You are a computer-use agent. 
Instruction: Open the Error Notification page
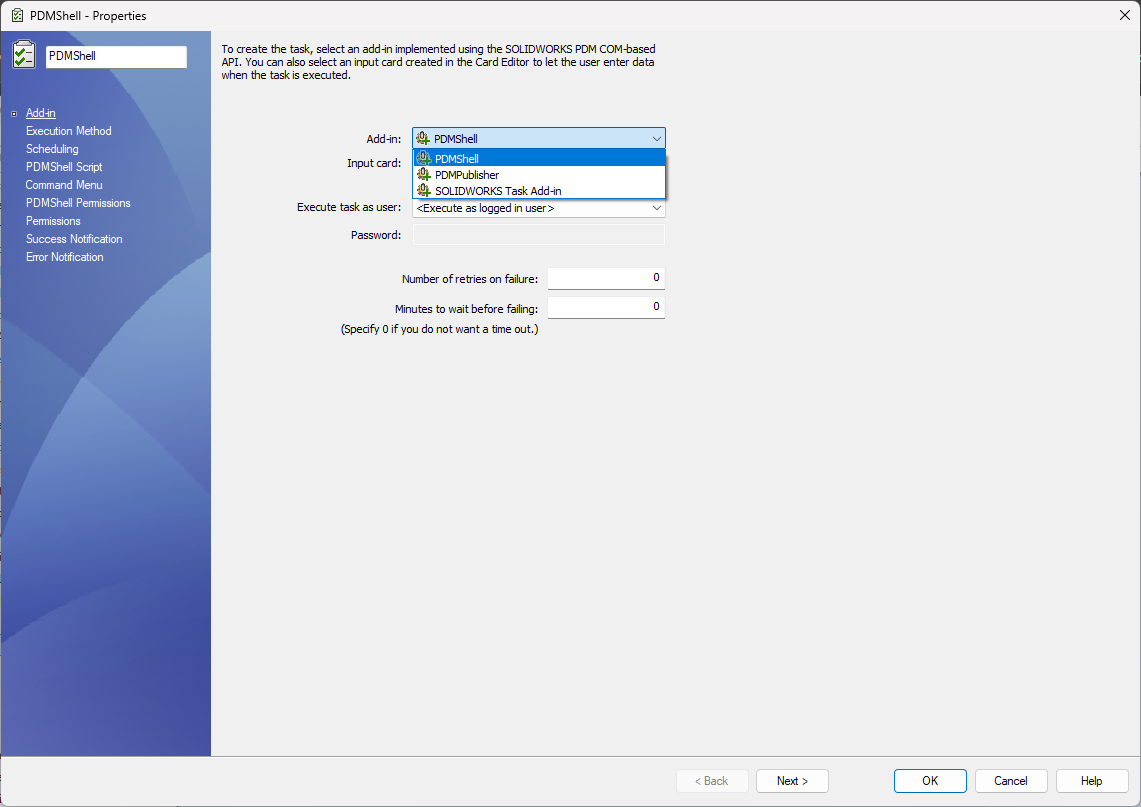click(x=65, y=257)
